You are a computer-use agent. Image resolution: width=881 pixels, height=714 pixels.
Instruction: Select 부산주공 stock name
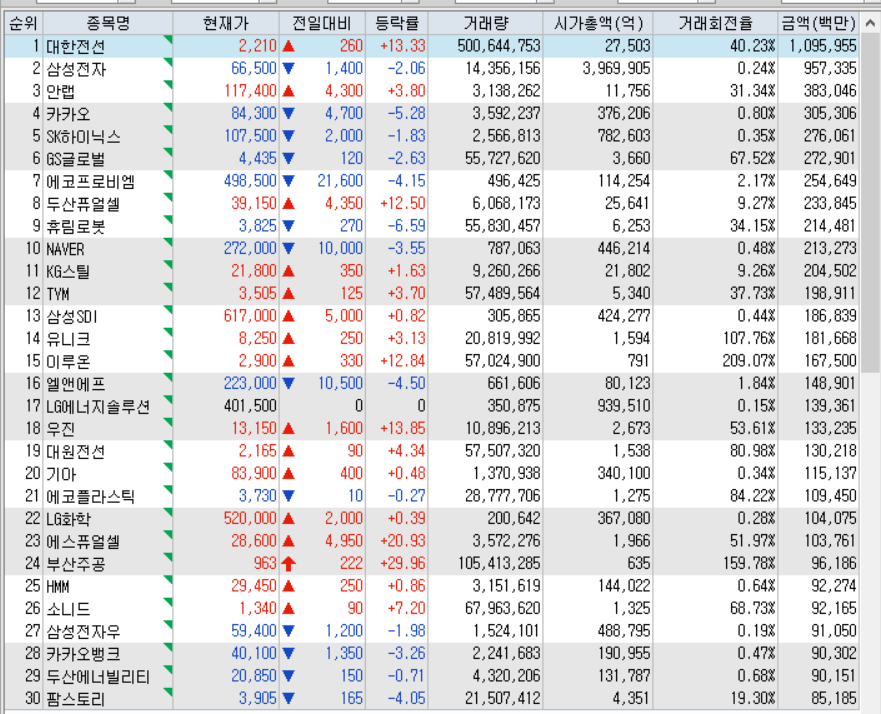coord(76,564)
